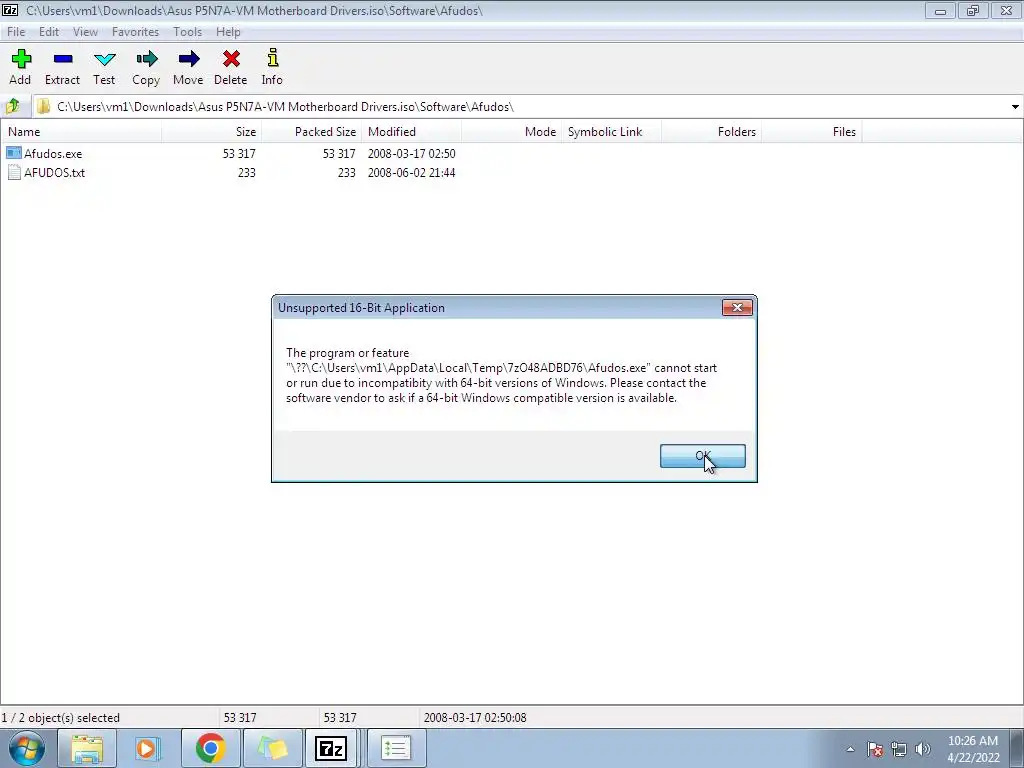Close the Unsupported 16-Bit Application dialog
The height and width of the screenshot is (768, 1024).
tap(737, 307)
